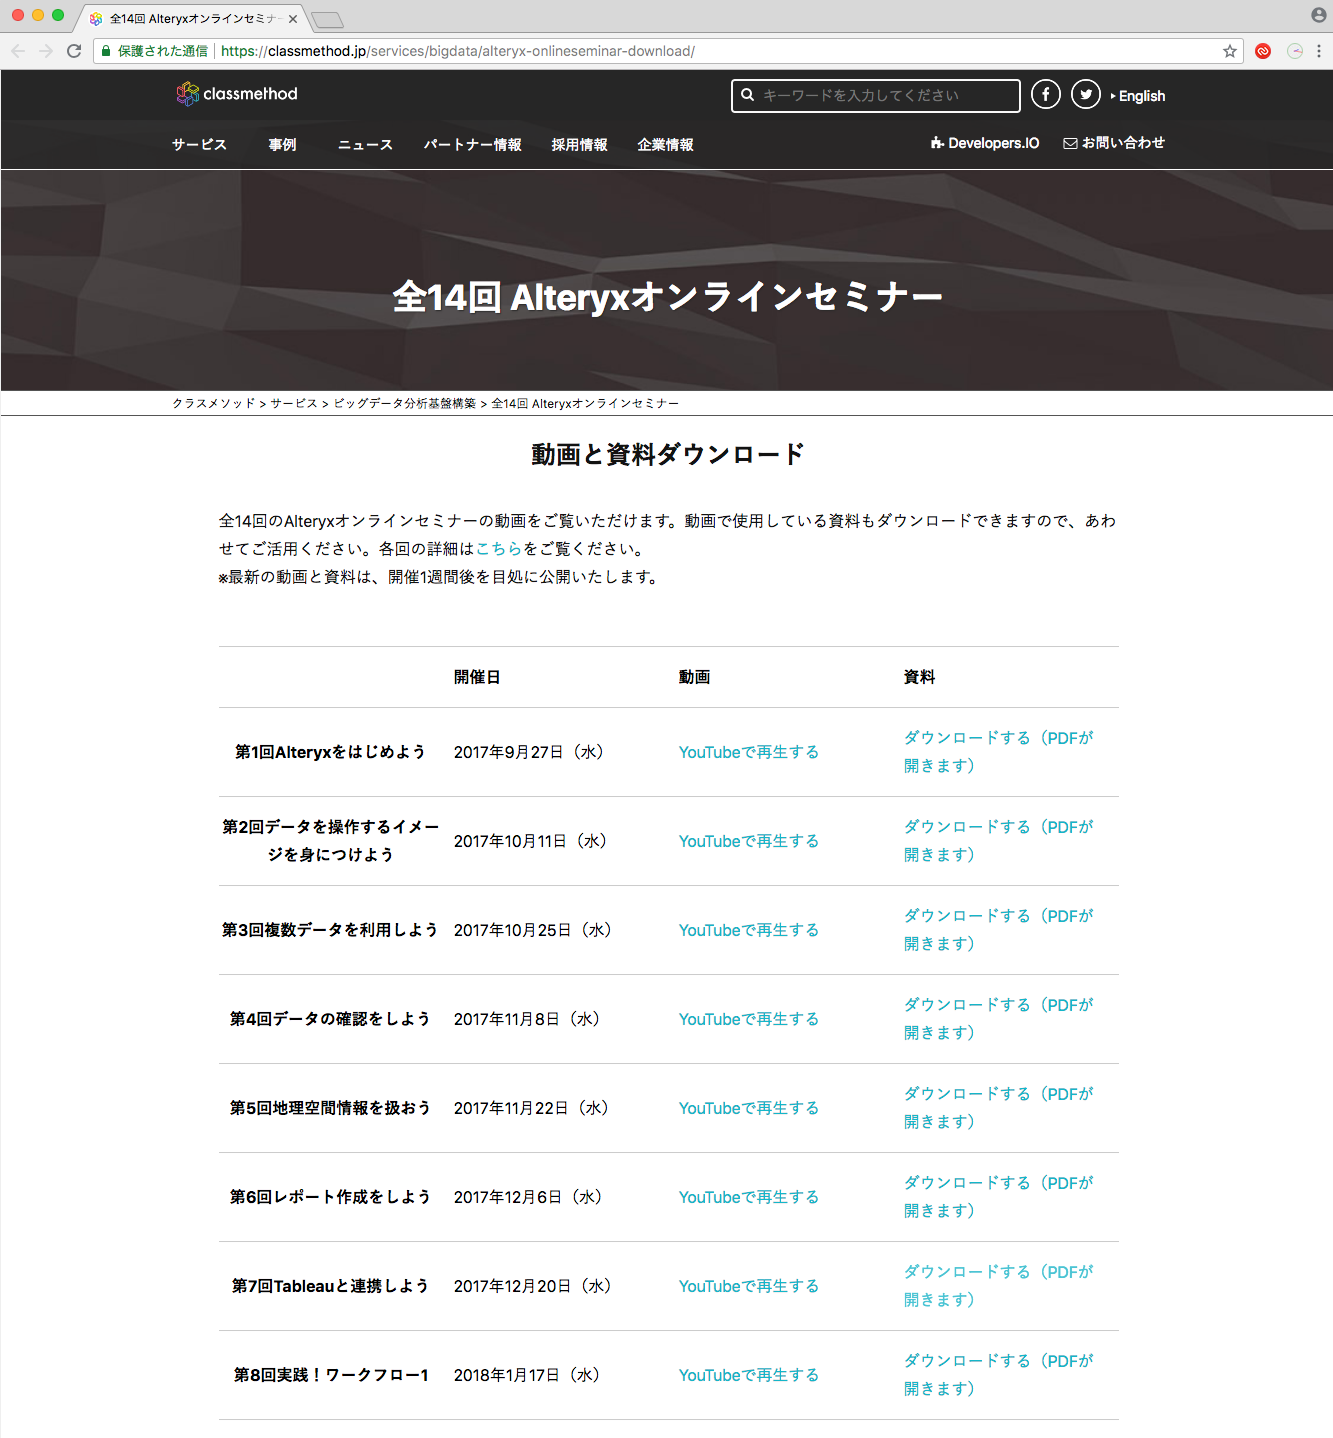Download 第7回 PDF material

[x=999, y=1286]
